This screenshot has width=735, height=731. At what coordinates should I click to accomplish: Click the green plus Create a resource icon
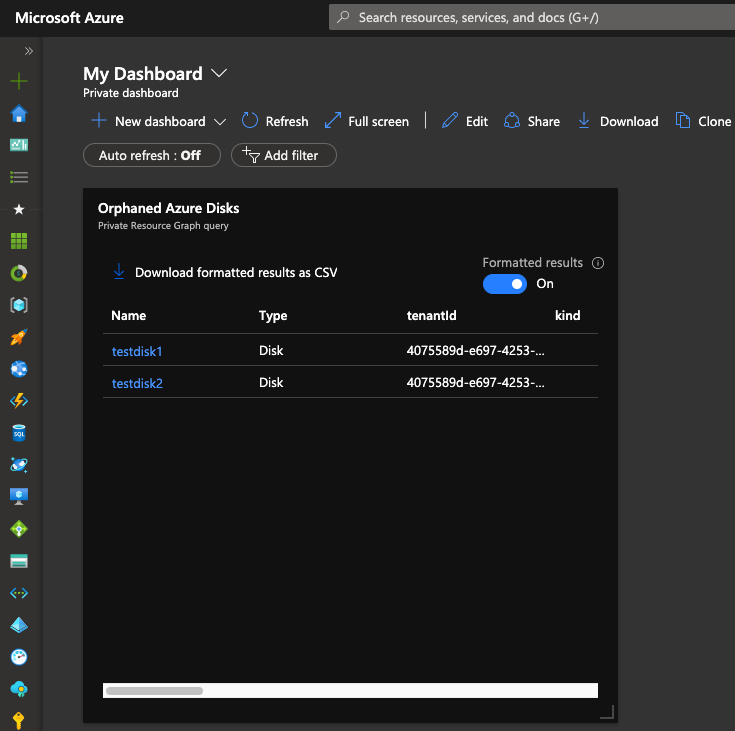tap(19, 81)
